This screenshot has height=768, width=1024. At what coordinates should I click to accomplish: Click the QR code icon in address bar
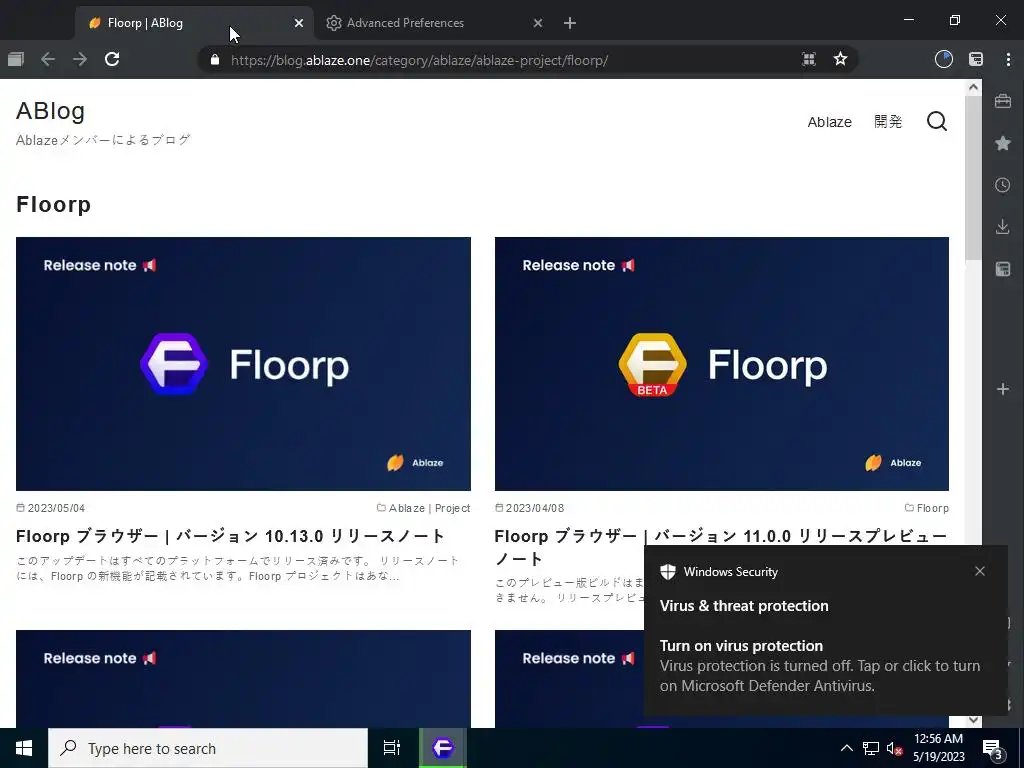pyautogui.click(x=808, y=59)
